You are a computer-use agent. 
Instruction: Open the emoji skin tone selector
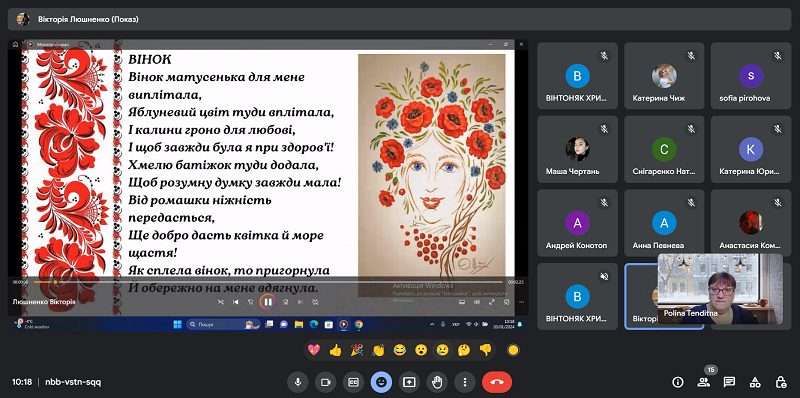pos(513,350)
